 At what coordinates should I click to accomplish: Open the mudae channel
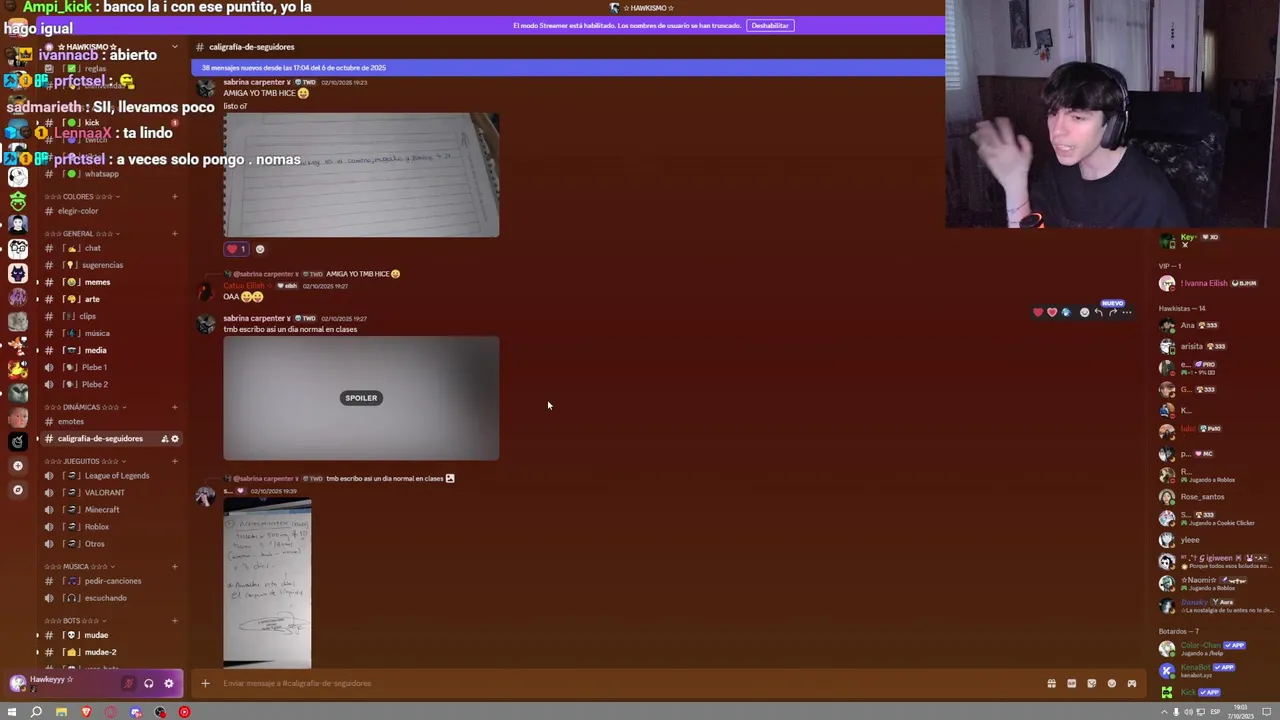click(110, 635)
